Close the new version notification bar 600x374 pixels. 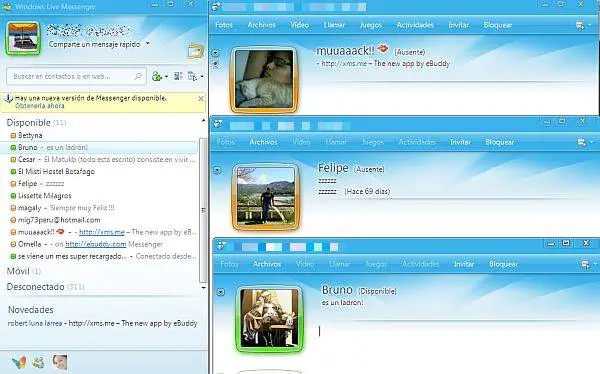pos(201,99)
